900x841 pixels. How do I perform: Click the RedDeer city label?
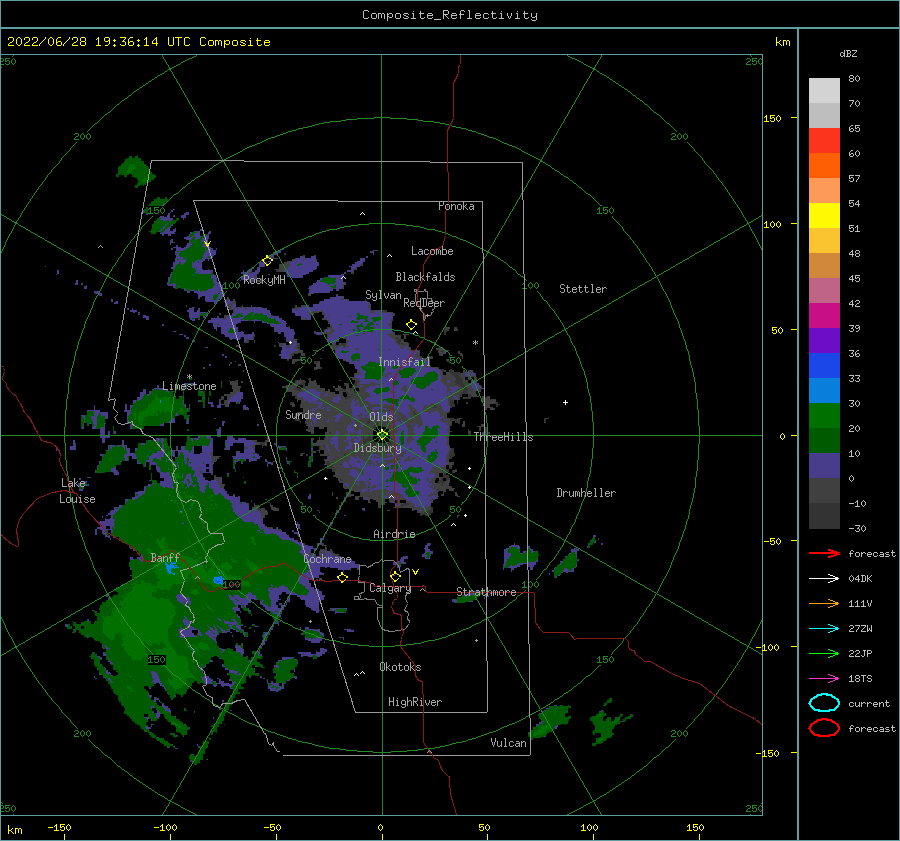(424, 303)
